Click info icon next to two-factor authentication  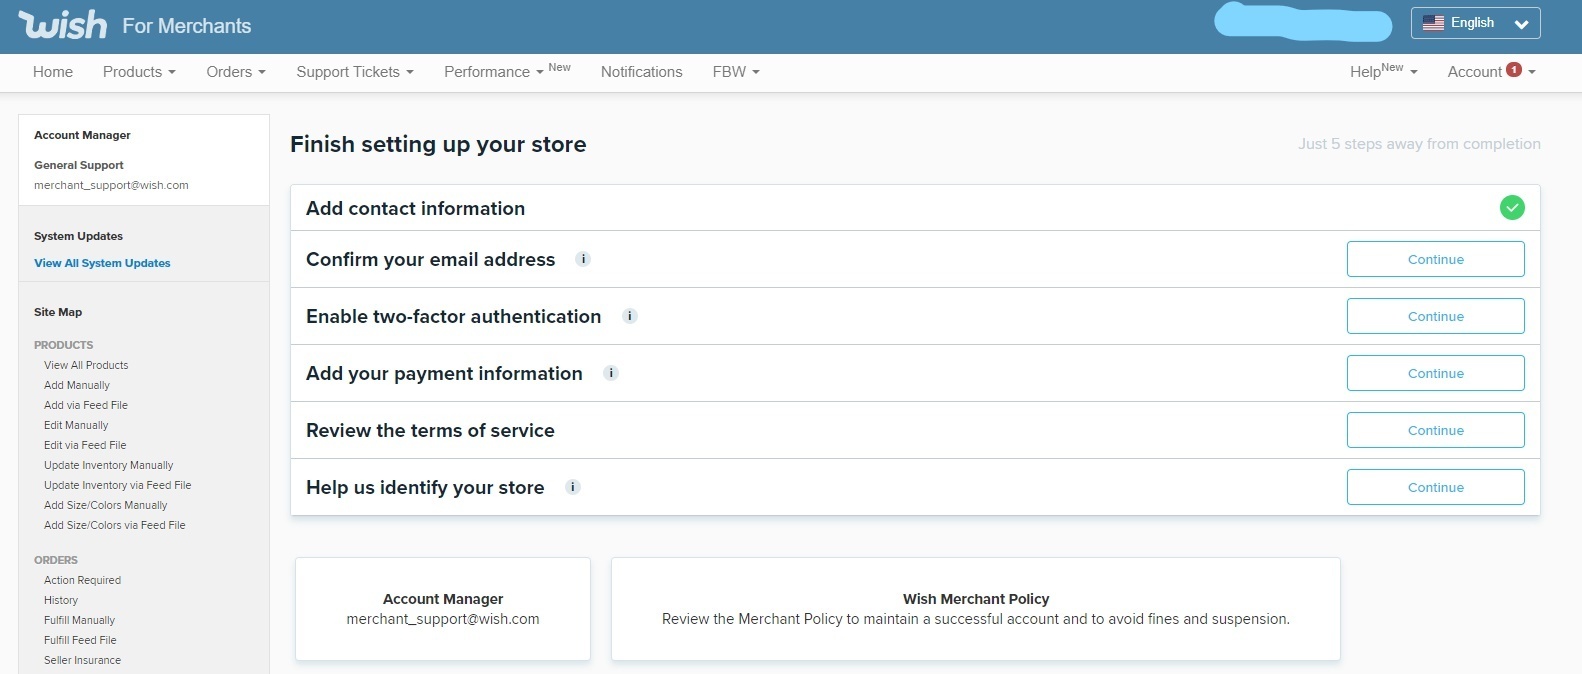click(x=630, y=316)
